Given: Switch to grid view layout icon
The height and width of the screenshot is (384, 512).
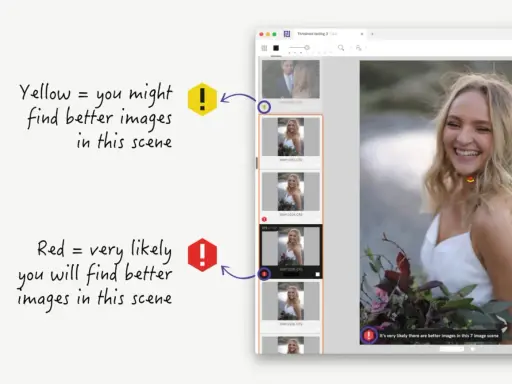Looking at the screenshot, I should click(x=264, y=48).
